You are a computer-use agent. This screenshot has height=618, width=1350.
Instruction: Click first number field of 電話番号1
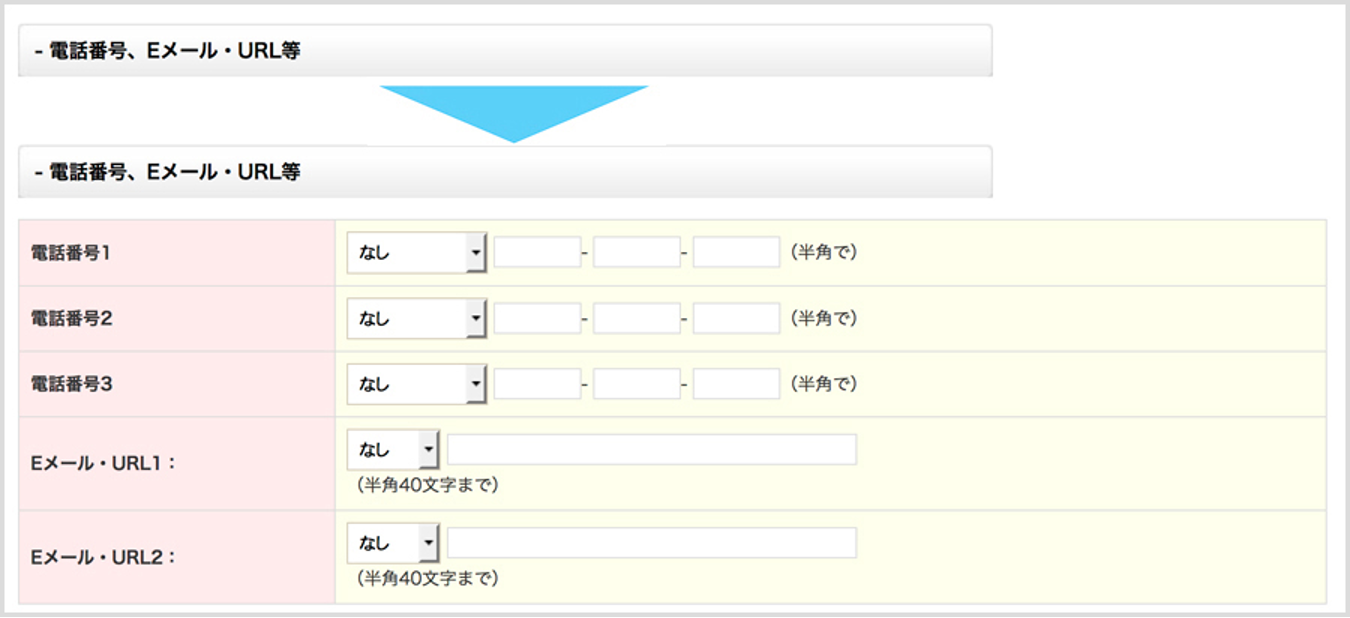tap(537, 253)
